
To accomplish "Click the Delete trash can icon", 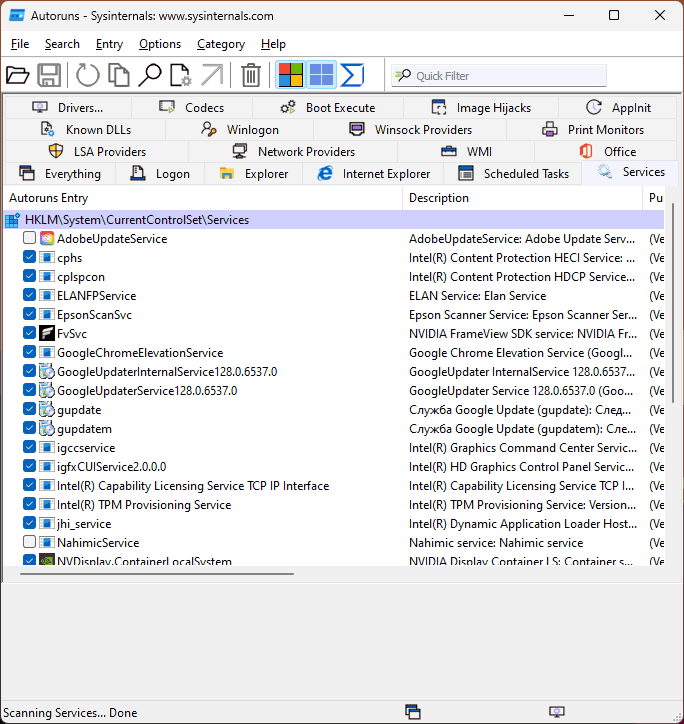I will (x=251, y=75).
